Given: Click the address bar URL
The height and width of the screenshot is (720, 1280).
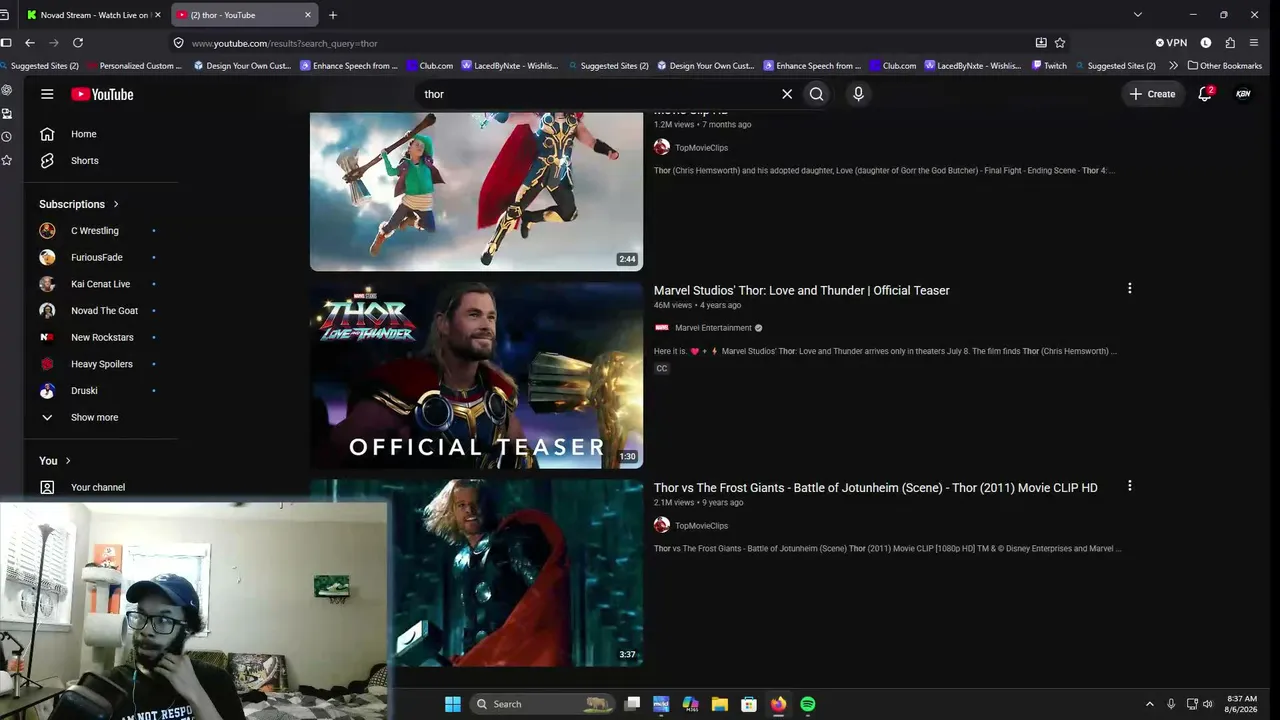Looking at the screenshot, I should pyautogui.click(x=285, y=44).
